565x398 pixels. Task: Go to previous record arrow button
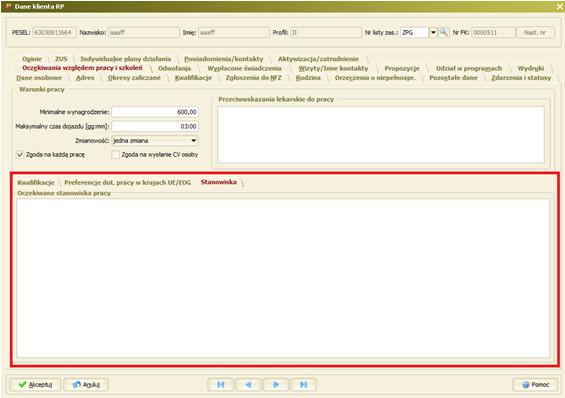tap(248, 385)
